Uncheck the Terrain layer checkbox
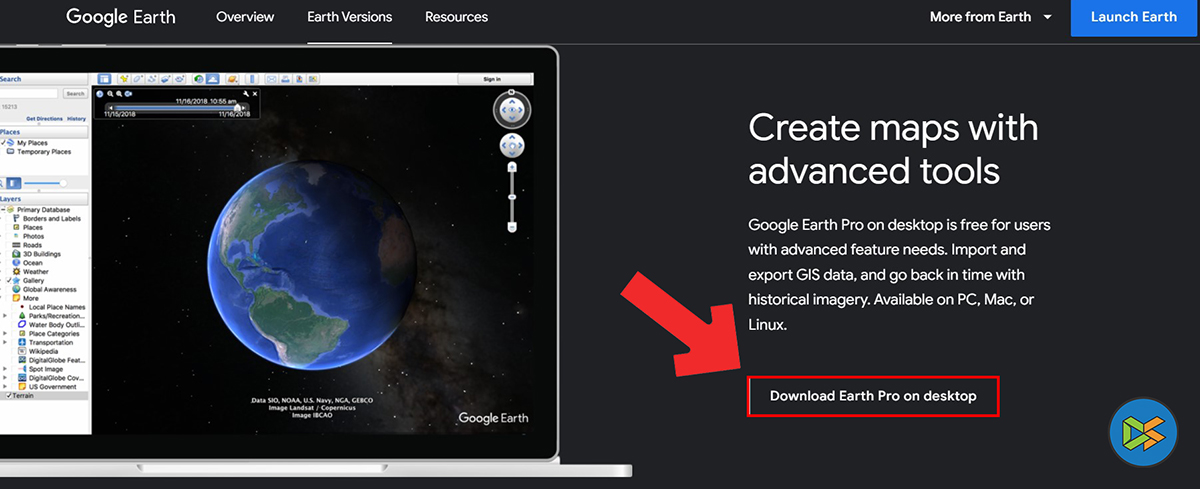Image resolution: width=1200 pixels, height=489 pixels. [9, 395]
